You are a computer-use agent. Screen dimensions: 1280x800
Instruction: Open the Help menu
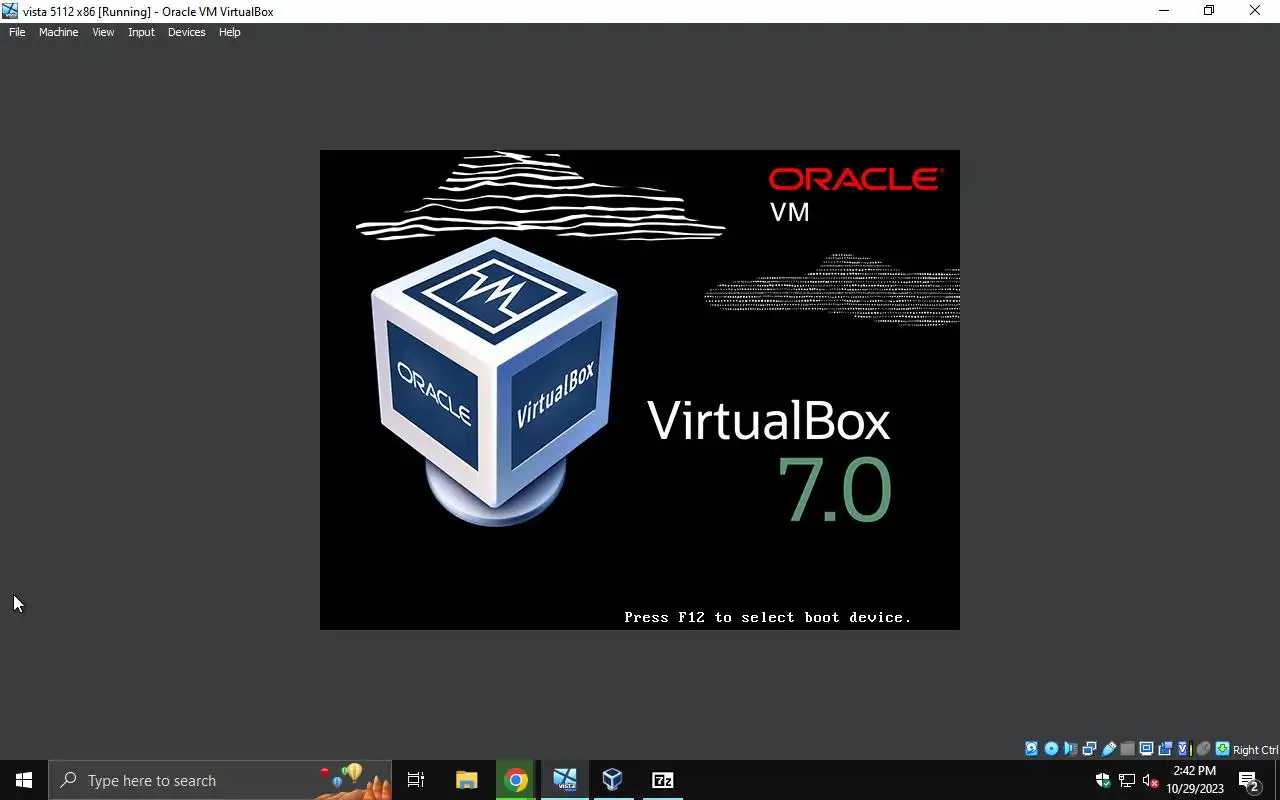tap(230, 32)
